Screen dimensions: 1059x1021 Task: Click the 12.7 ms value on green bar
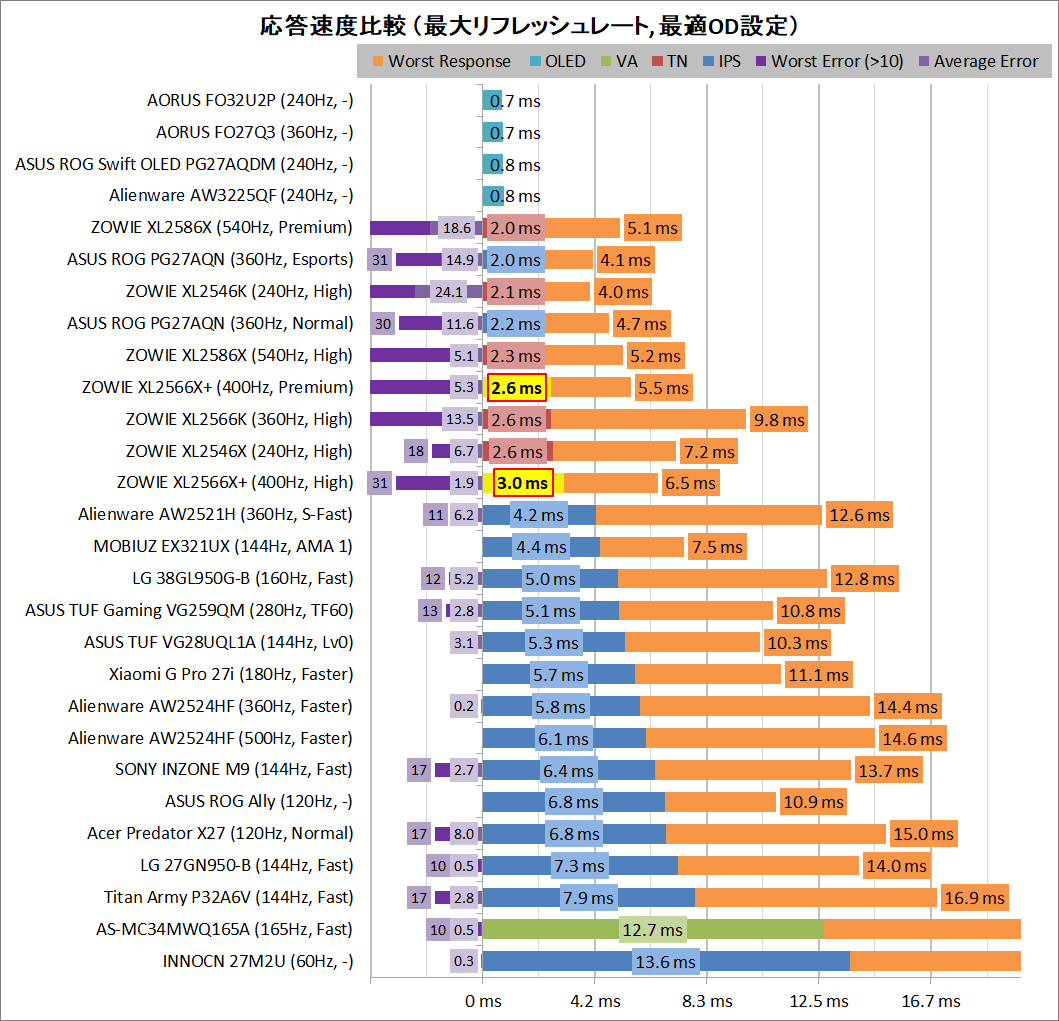[652, 931]
